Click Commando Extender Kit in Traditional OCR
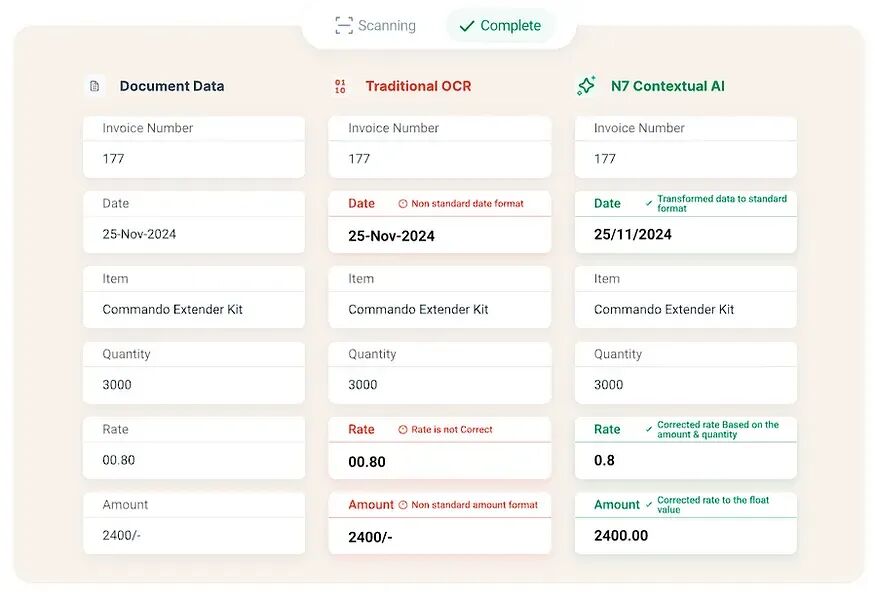 pos(418,310)
